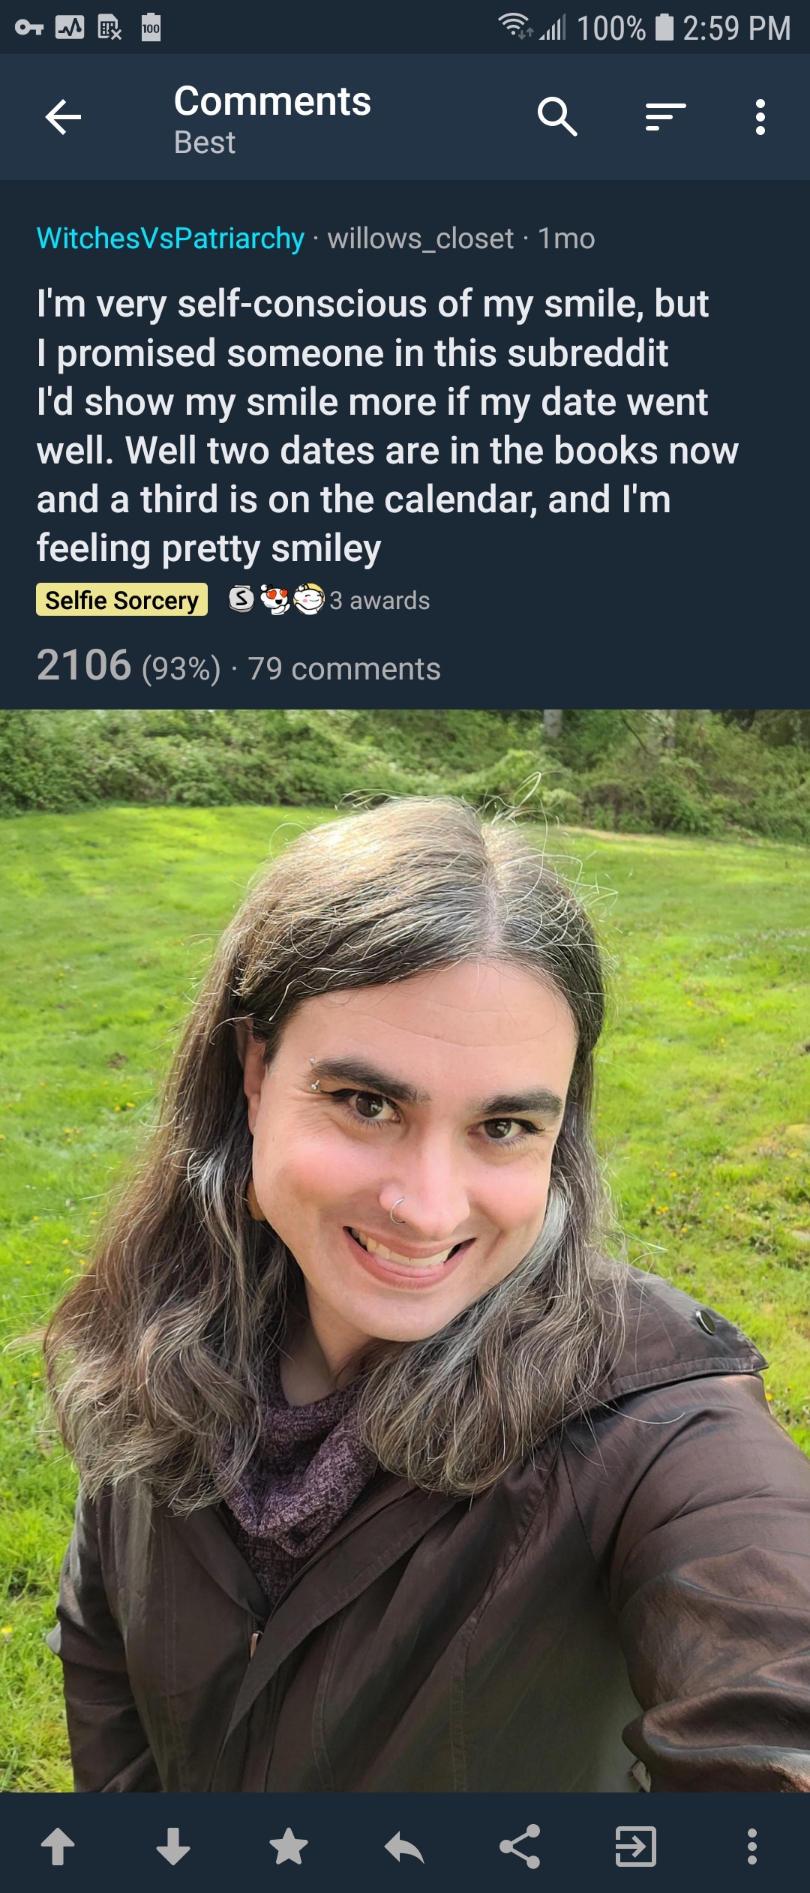Tap the open-in-browser arrow icon
Screen dimensions: 810x1893
coord(636,1846)
